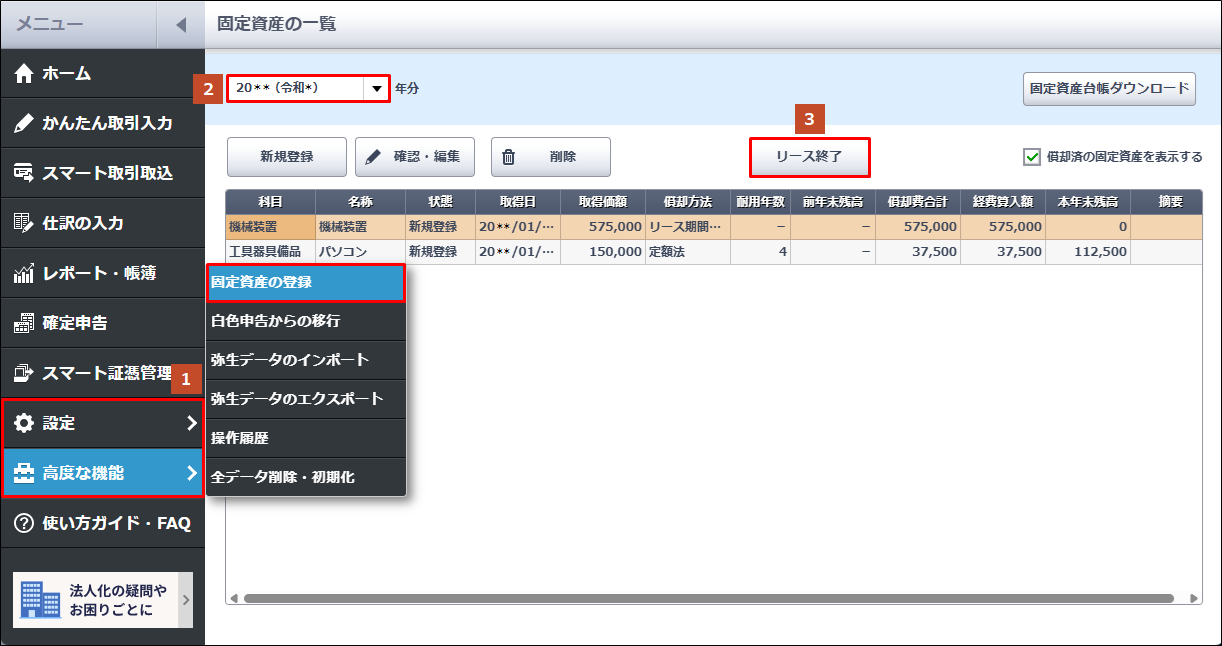
Task: Click the pencil icon for かんたん取引入力
Action: point(24,123)
